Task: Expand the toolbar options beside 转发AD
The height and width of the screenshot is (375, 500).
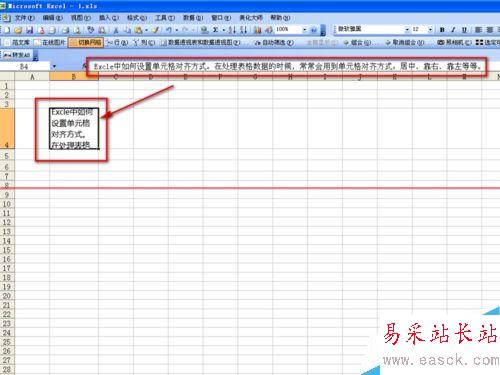Action: coord(35,55)
